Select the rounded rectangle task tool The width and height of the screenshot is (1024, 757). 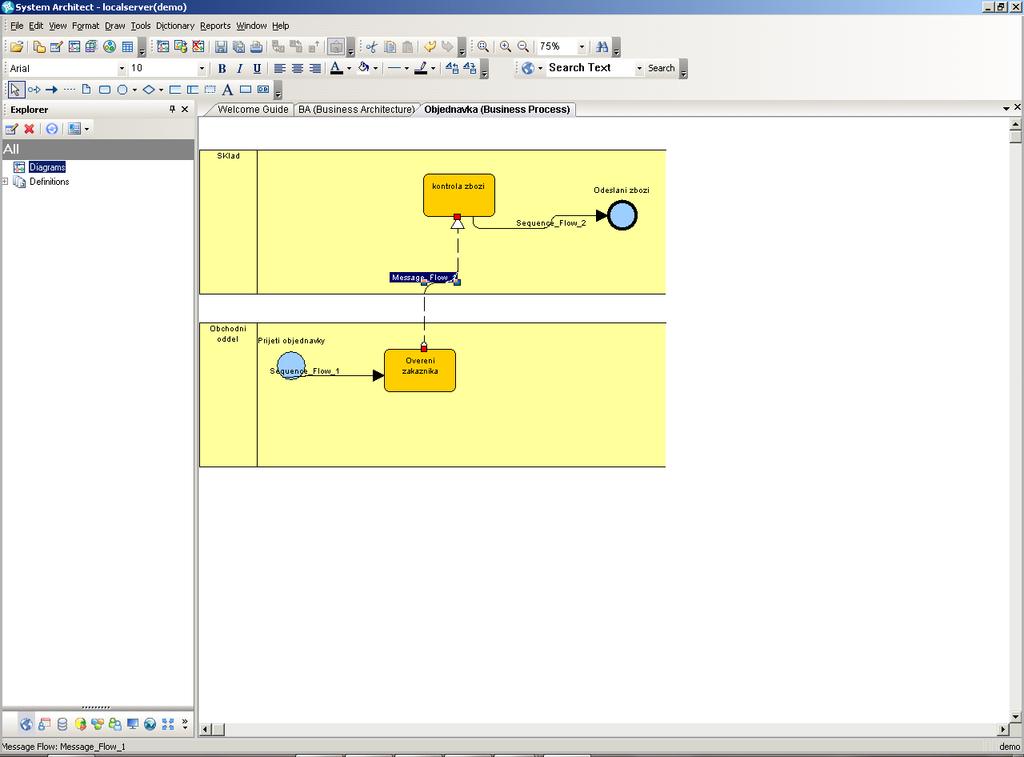coord(104,89)
